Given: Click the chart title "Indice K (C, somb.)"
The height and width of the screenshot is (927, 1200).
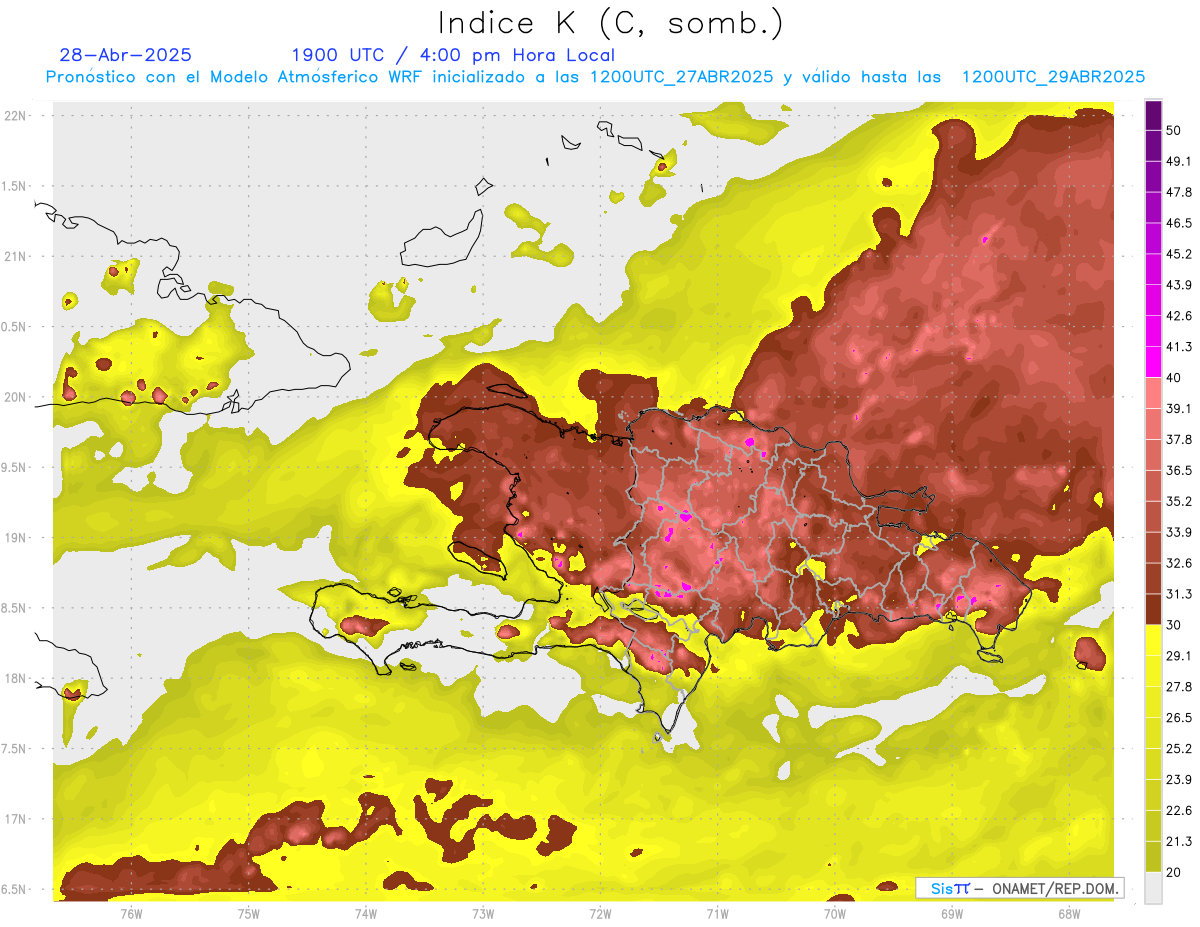Looking at the screenshot, I should tap(610, 24).
